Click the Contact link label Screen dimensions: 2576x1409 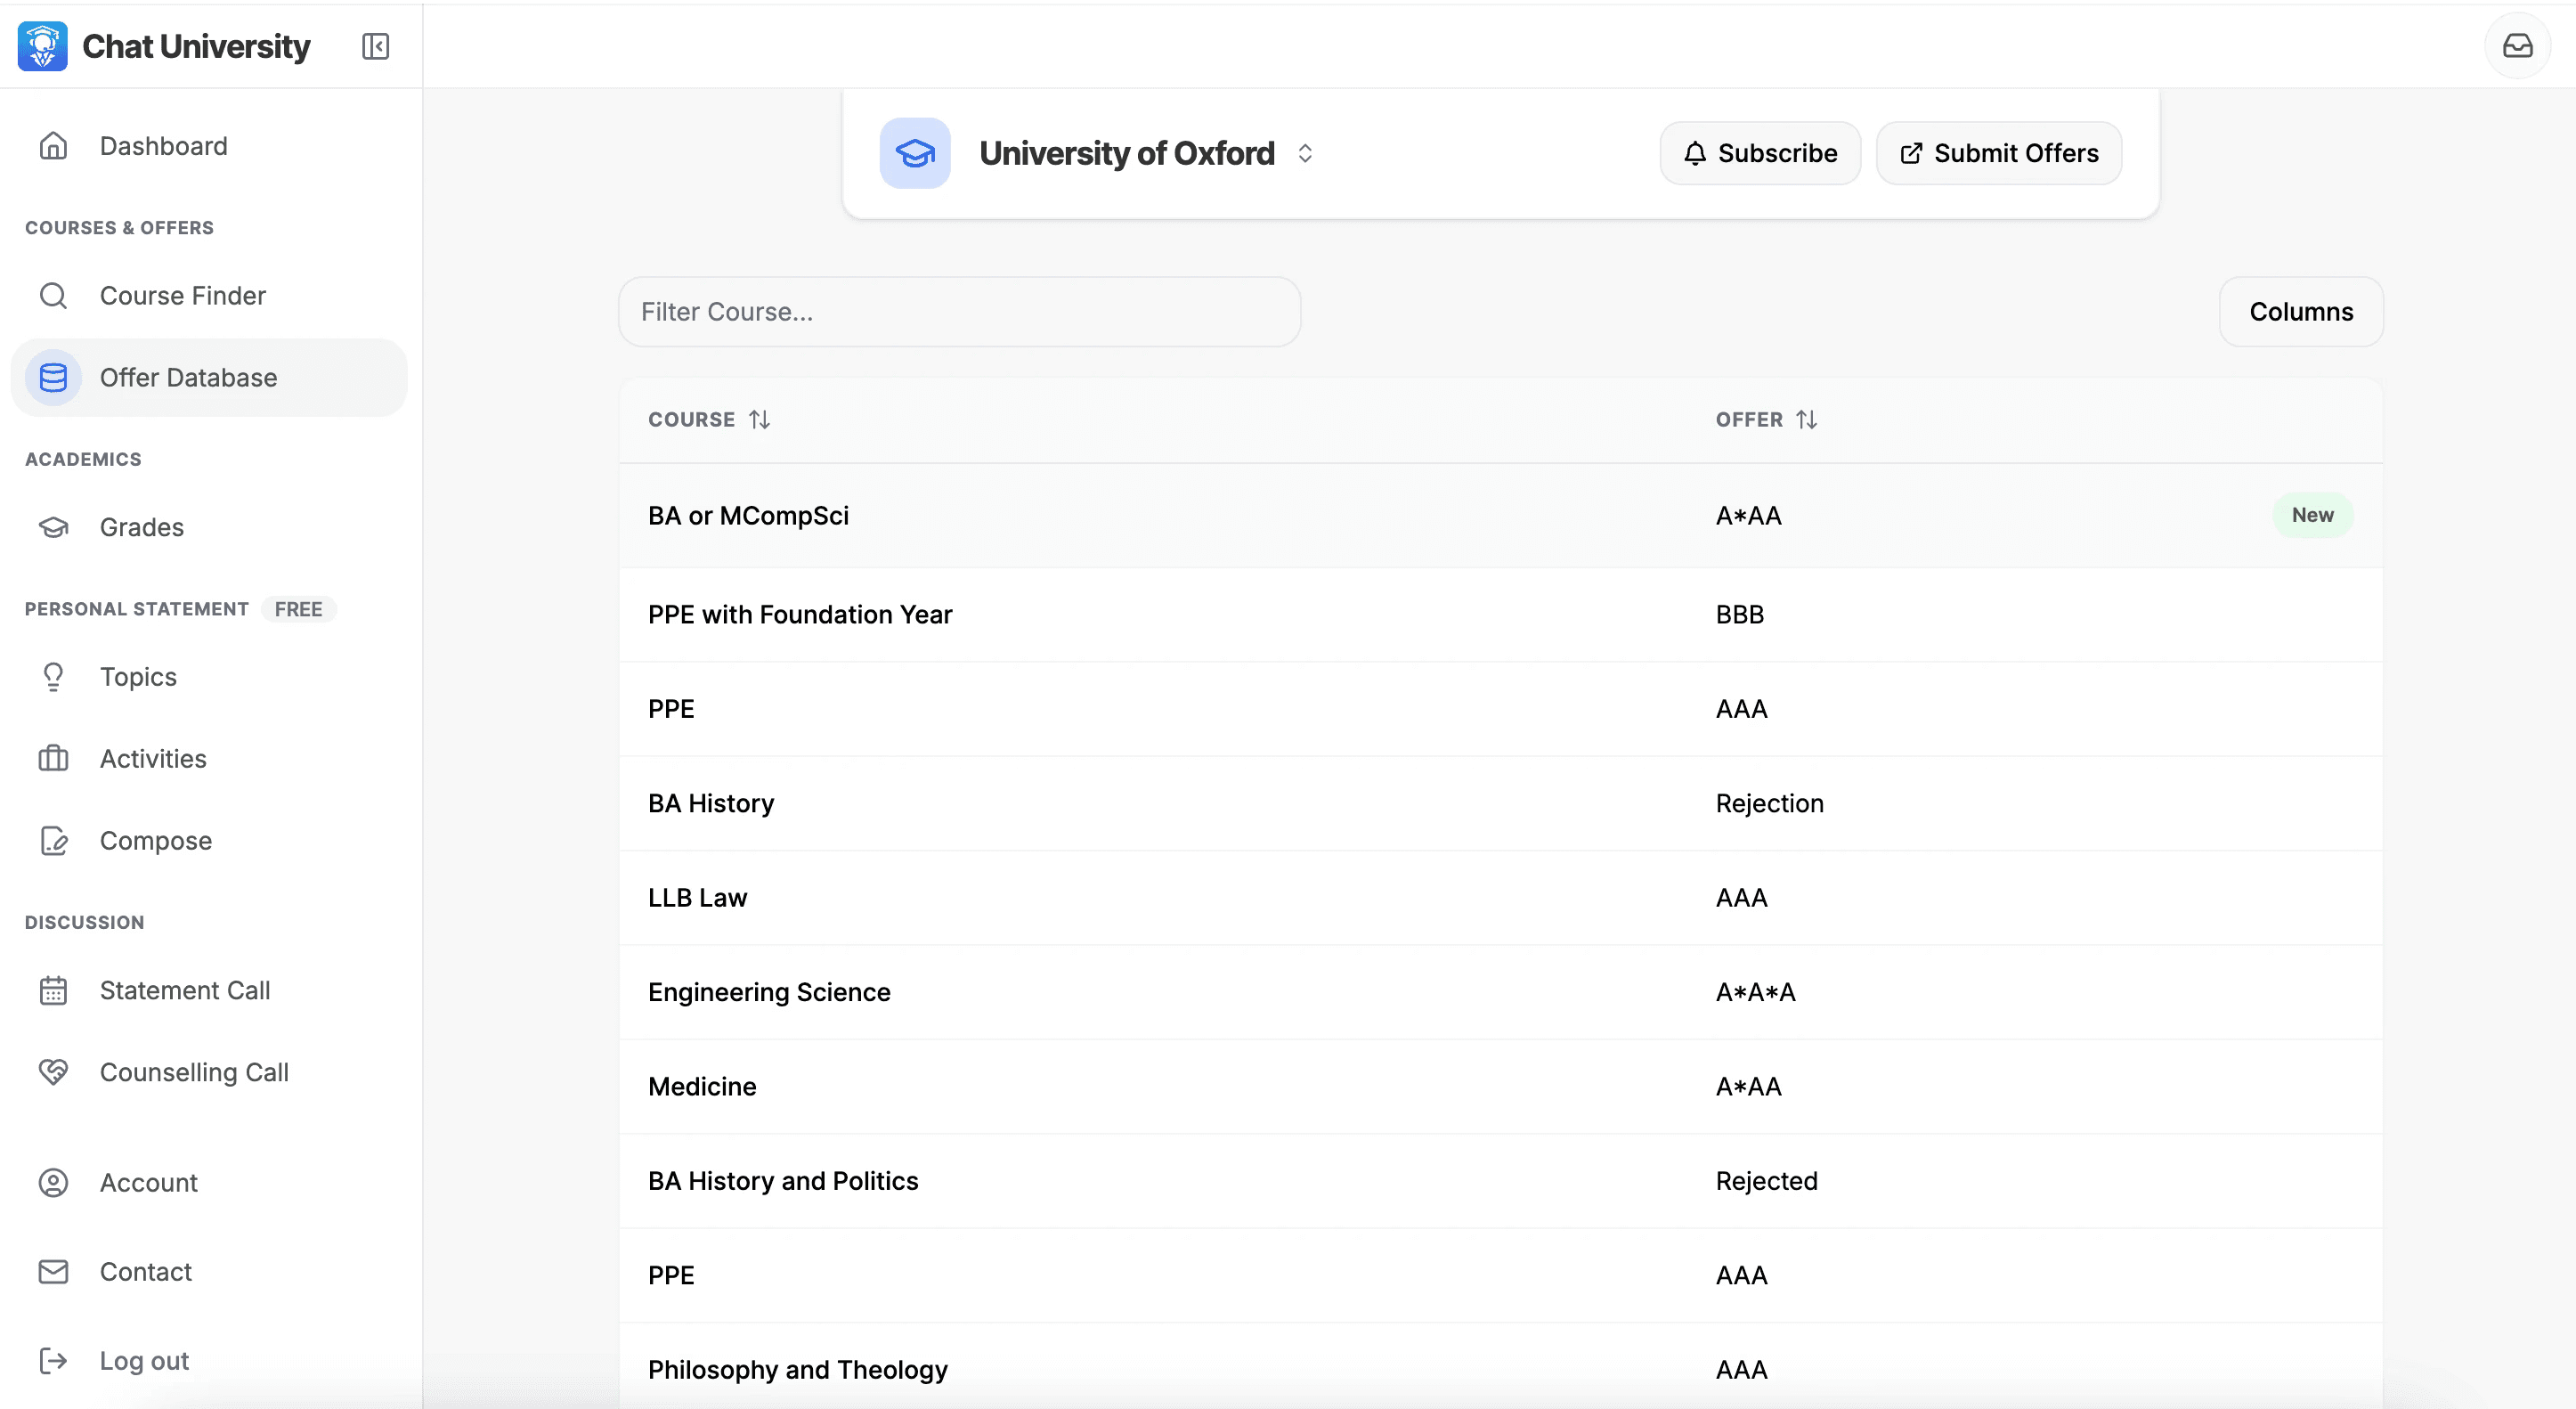click(x=145, y=1272)
